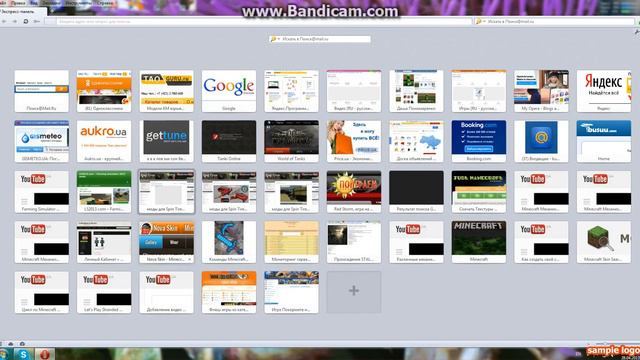Screen dimensions: 640x360
Task: Open the My Opera Blogs thumbnail
Action: [541, 91]
